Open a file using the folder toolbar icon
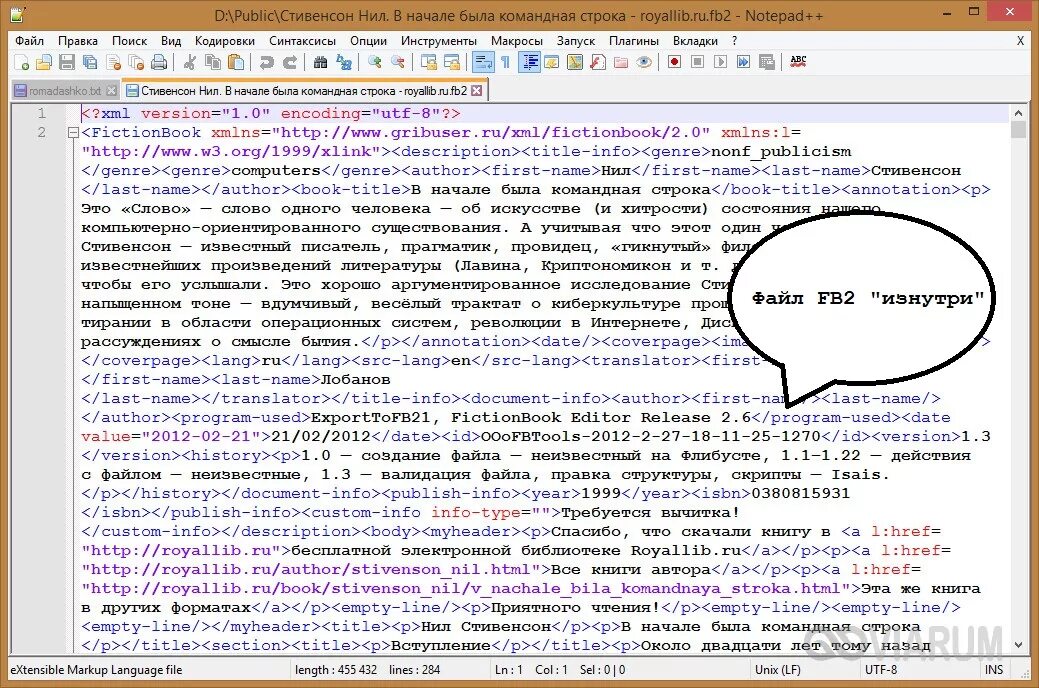The image size is (1039, 688). [44, 62]
